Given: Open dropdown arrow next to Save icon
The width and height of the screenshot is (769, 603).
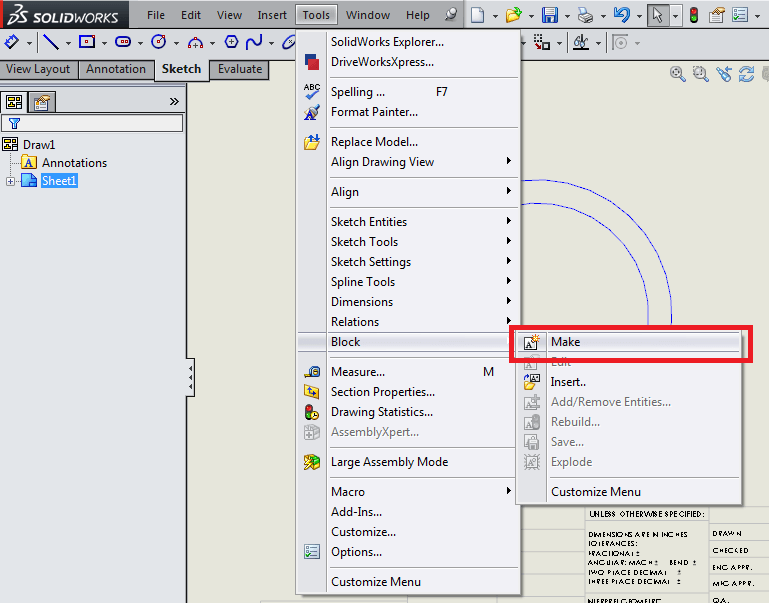Looking at the screenshot, I should (567, 16).
